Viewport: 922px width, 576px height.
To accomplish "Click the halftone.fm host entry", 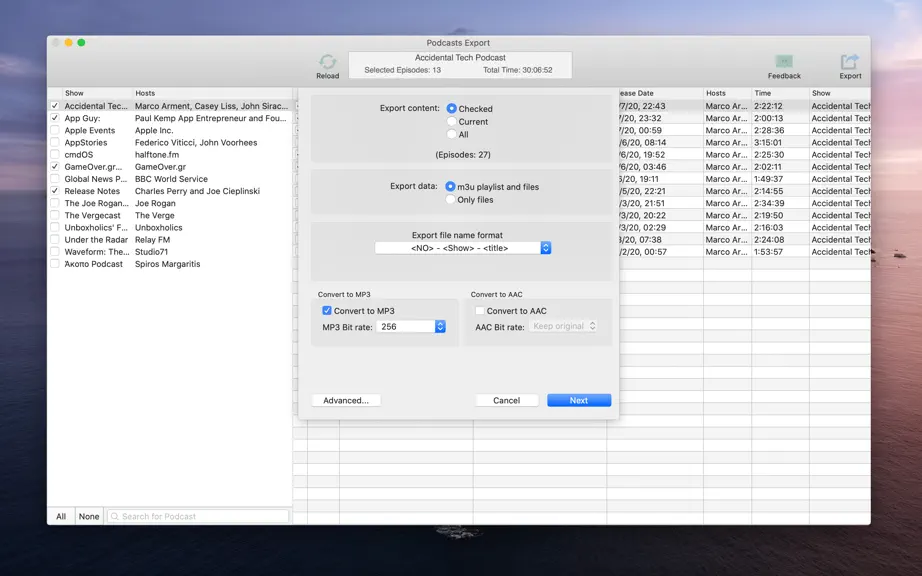I will (x=157, y=155).
